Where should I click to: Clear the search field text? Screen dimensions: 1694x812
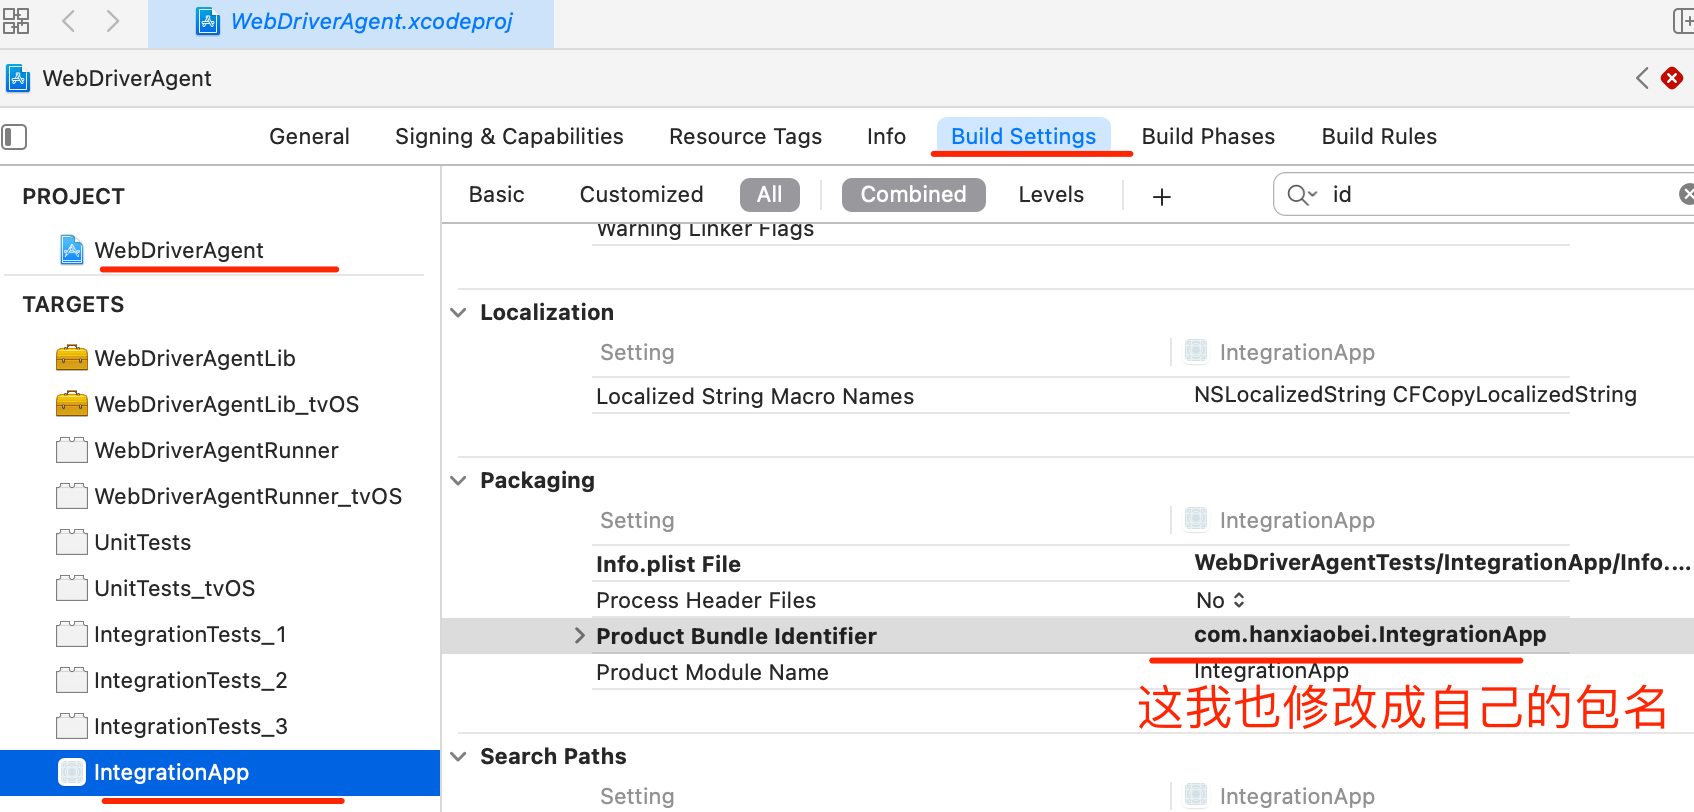[1686, 195]
